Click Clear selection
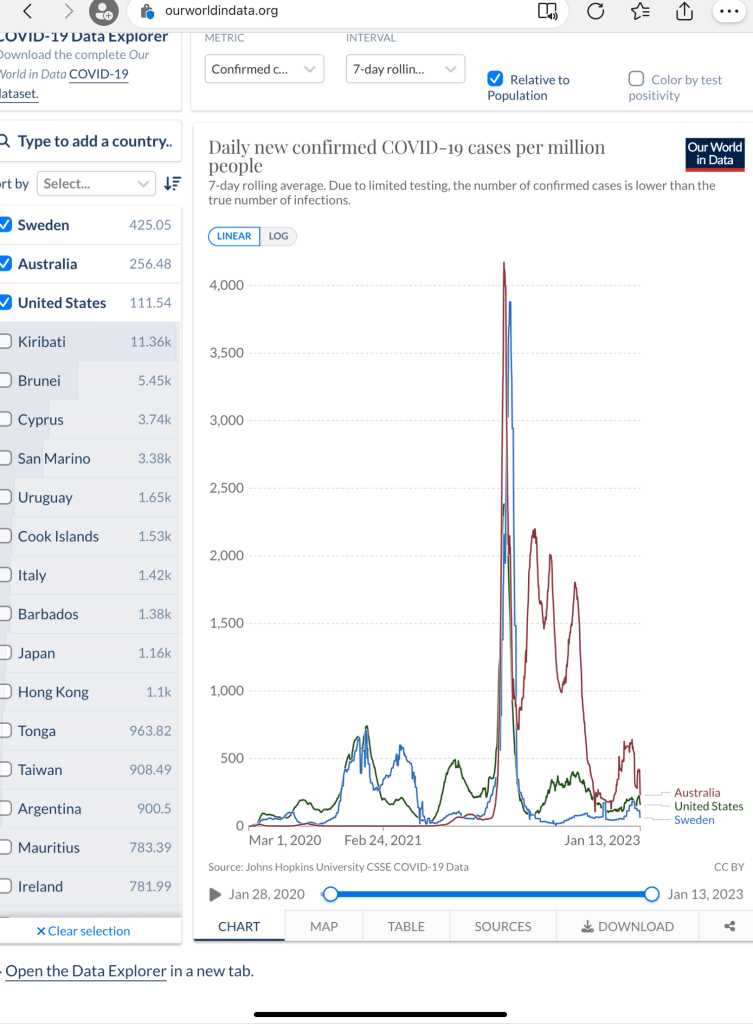Image resolution: width=753 pixels, height=1024 pixels. 83,931
